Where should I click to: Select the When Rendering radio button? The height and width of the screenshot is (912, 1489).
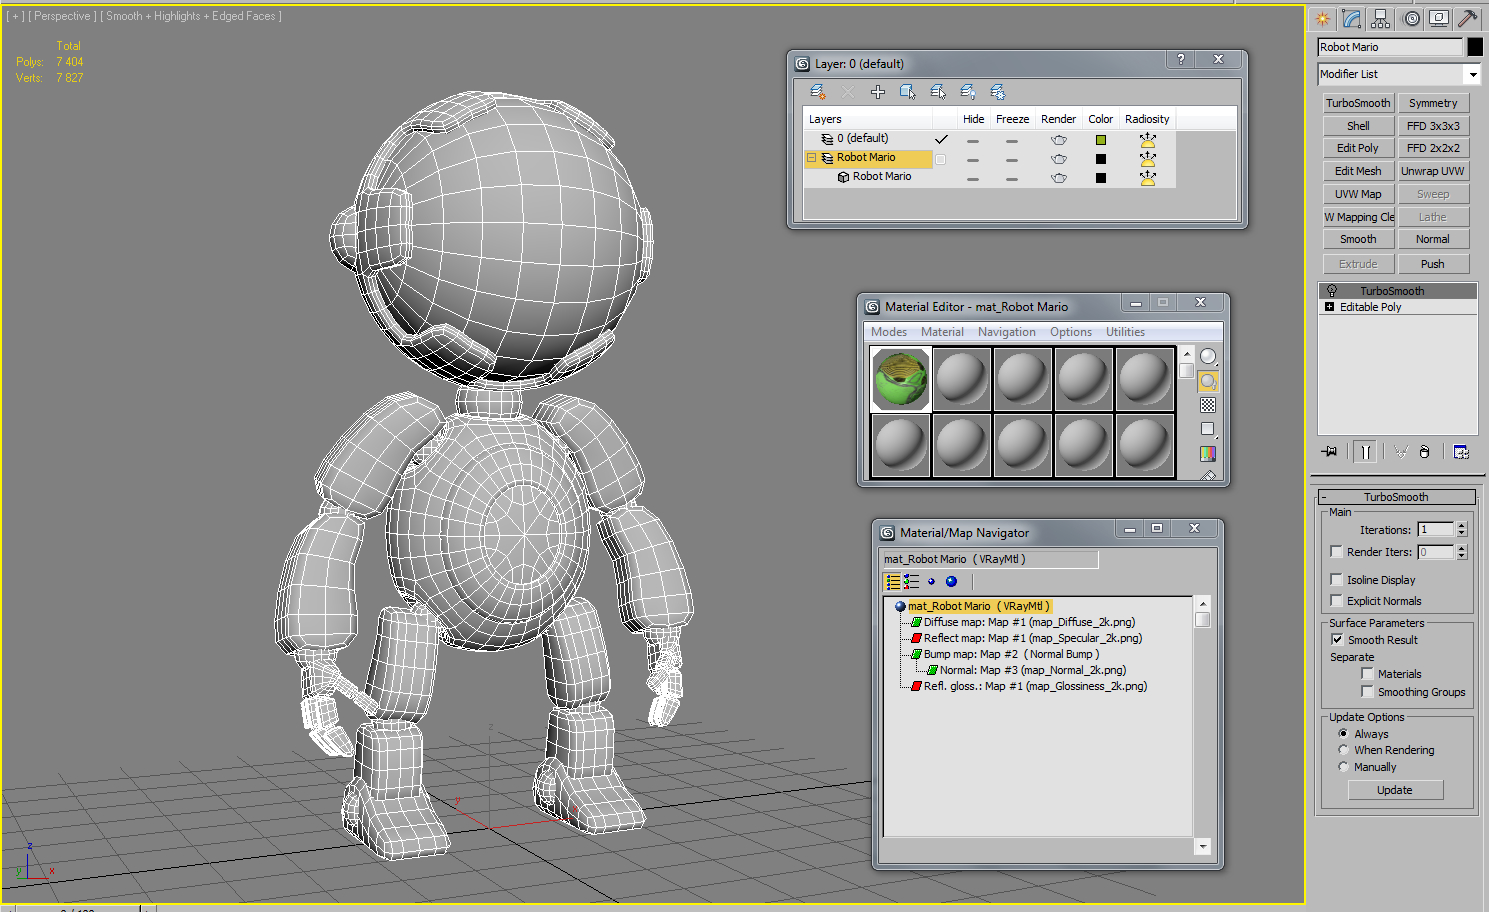[x=1343, y=750]
